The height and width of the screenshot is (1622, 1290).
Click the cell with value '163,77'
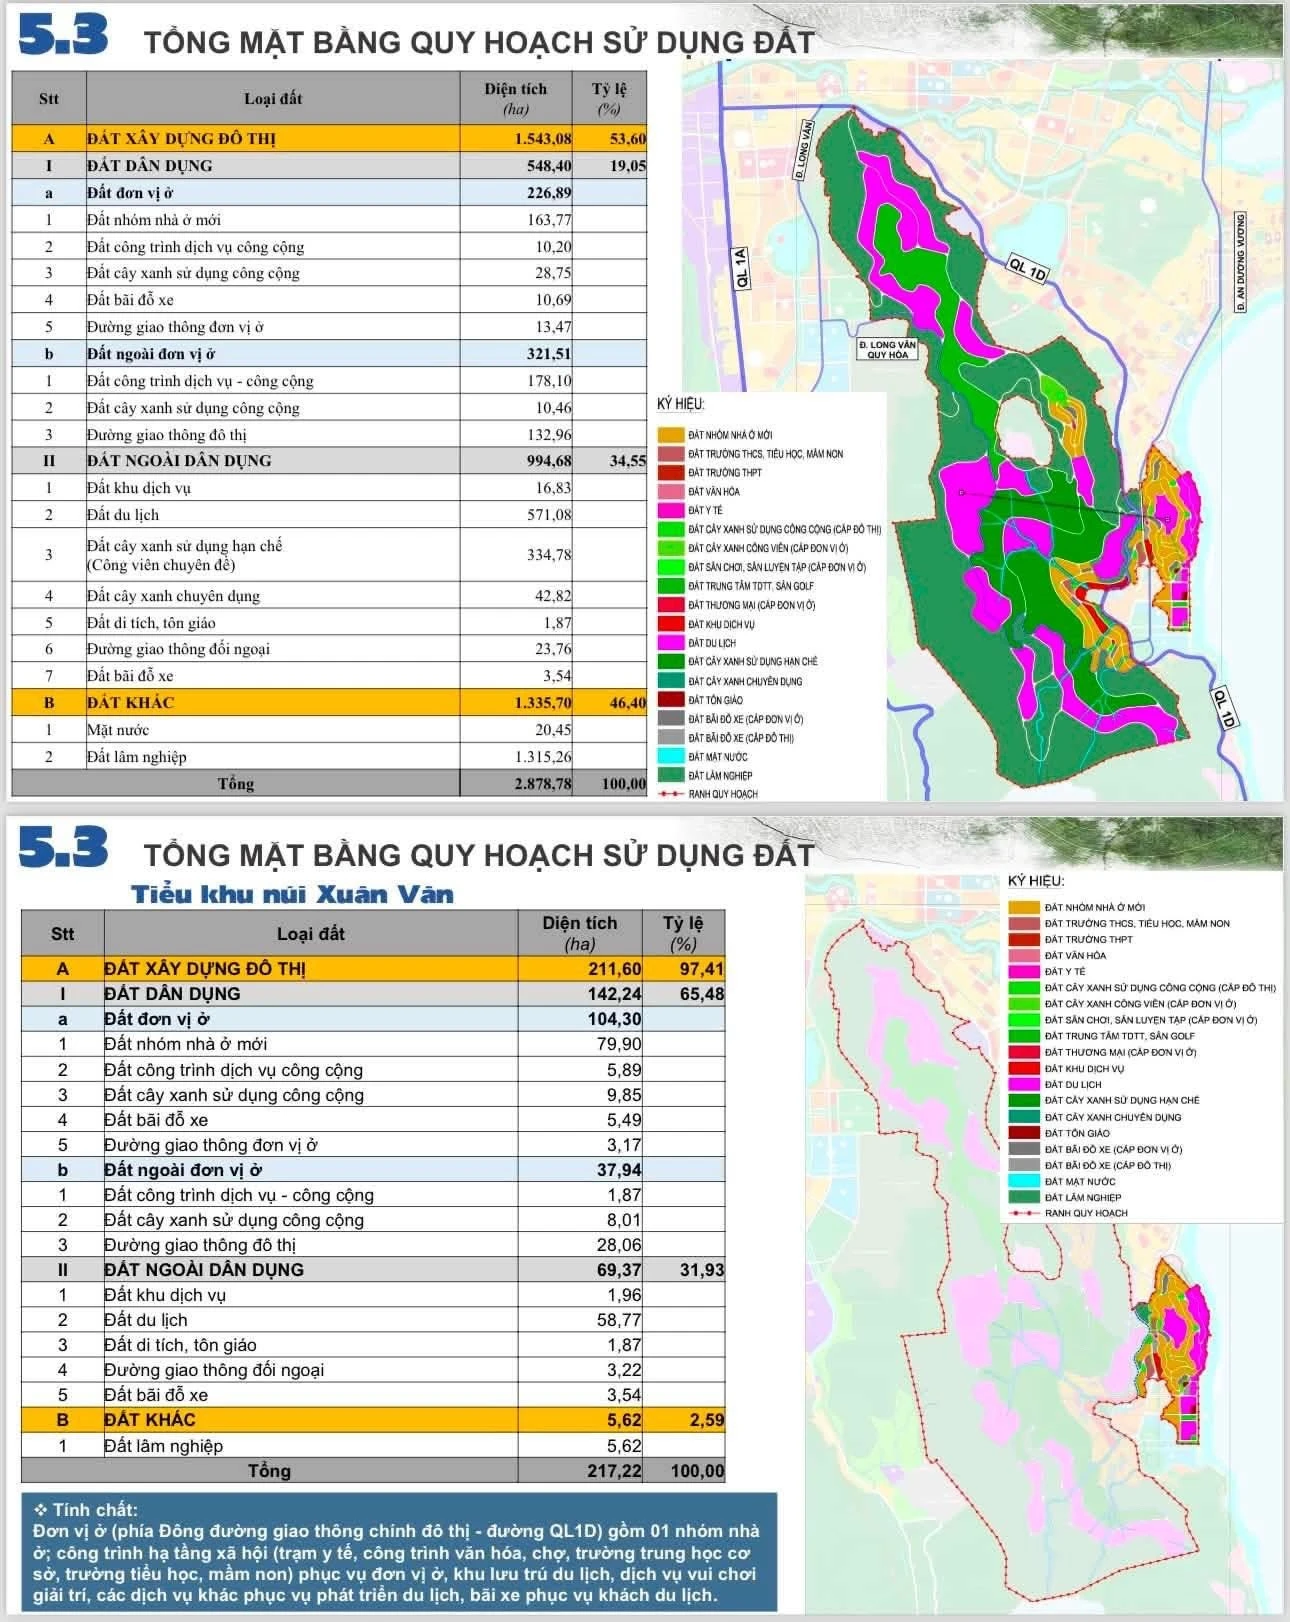click(550, 220)
